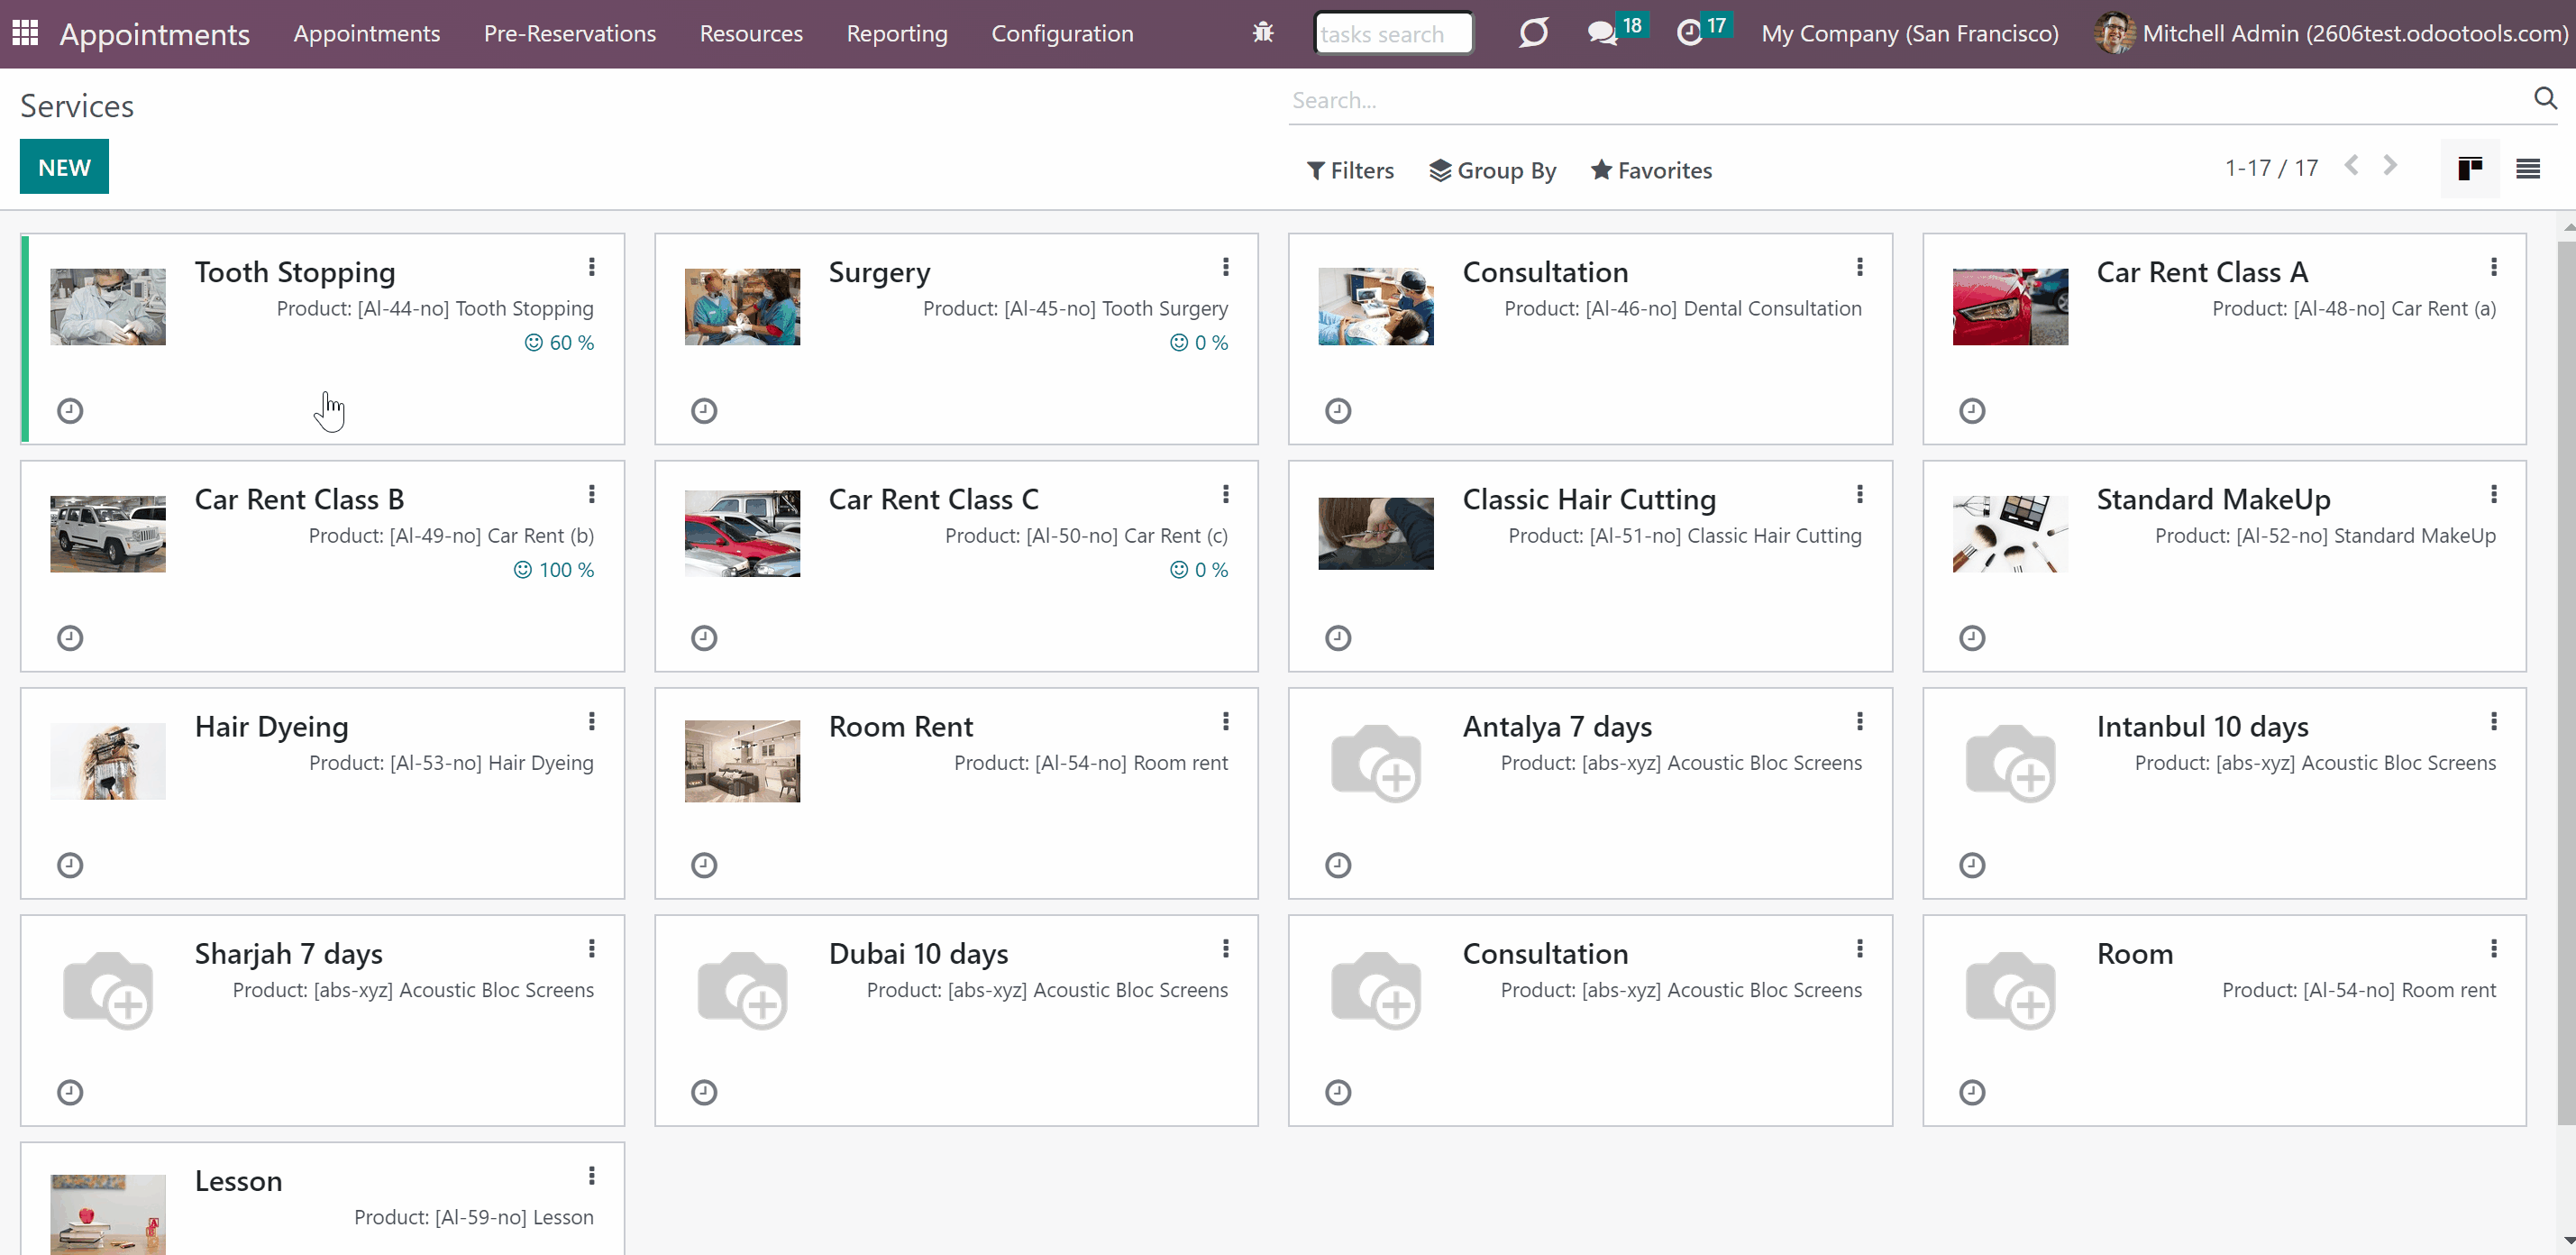Open Surgery card three-dot menu
The width and height of the screenshot is (2576, 1255).
point(1225,266)
